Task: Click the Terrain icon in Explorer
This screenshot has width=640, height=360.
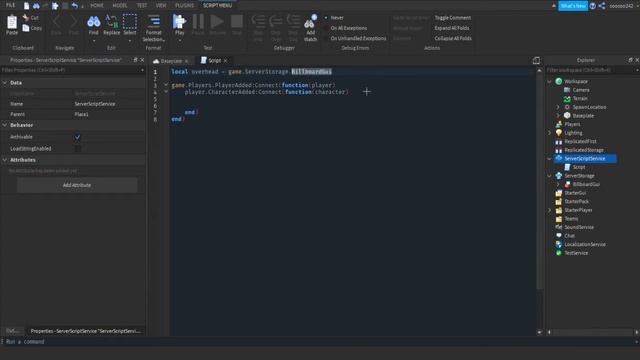Action: pos(567,98)
